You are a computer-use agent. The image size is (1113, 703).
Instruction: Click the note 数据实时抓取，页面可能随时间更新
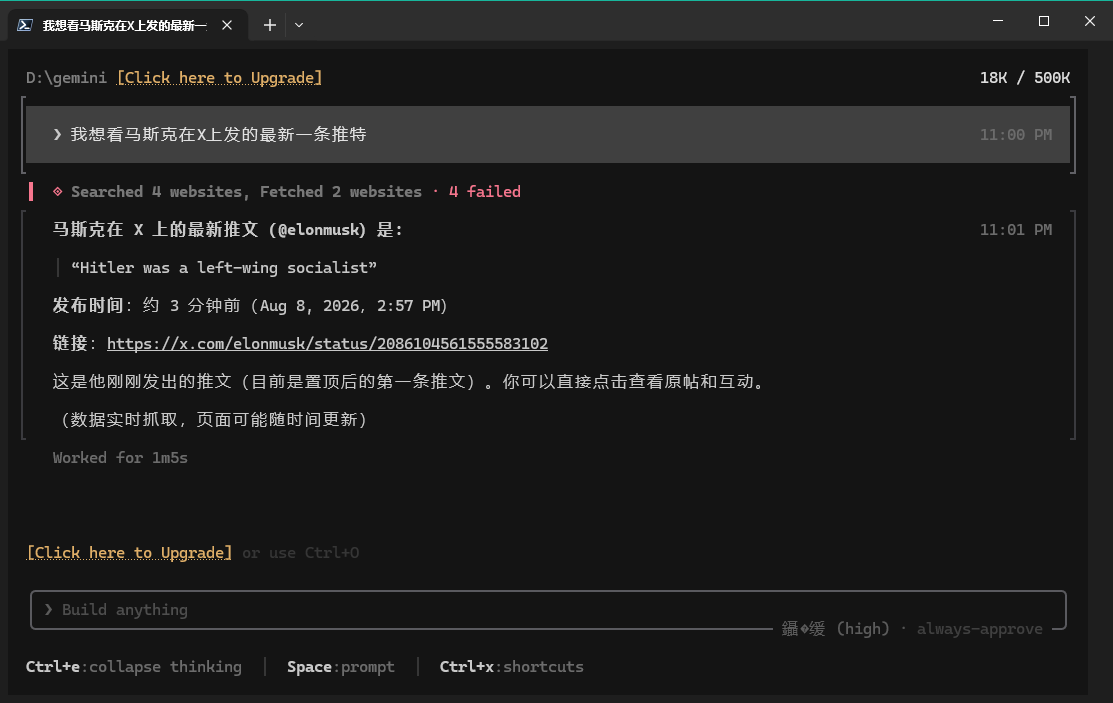213,420
